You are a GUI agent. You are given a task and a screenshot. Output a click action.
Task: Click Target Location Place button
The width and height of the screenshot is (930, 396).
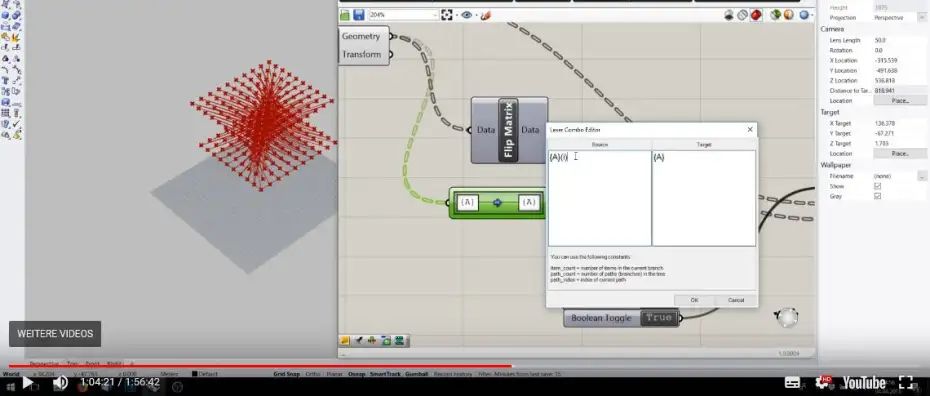tap(900, 154)
